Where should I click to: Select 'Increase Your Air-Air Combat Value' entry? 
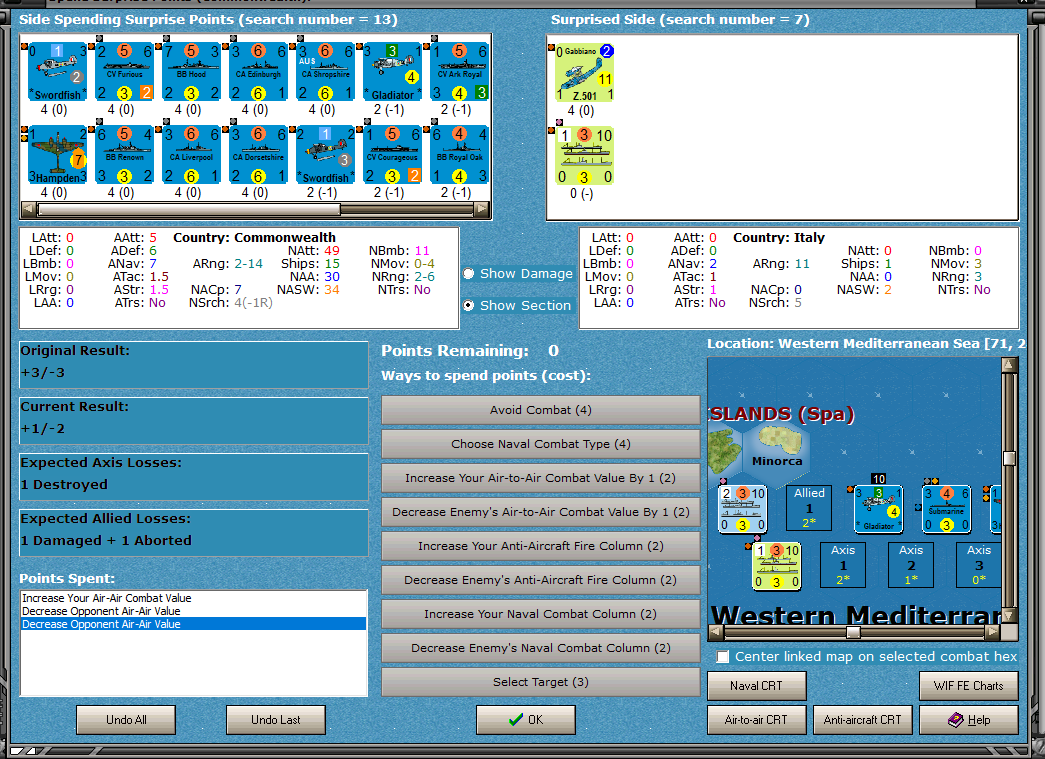[x=193, y=598]
